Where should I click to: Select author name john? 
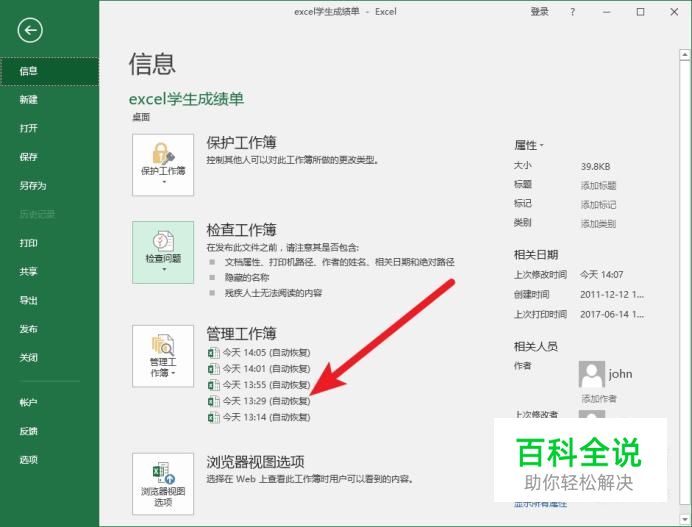click(x=621, y=374)
